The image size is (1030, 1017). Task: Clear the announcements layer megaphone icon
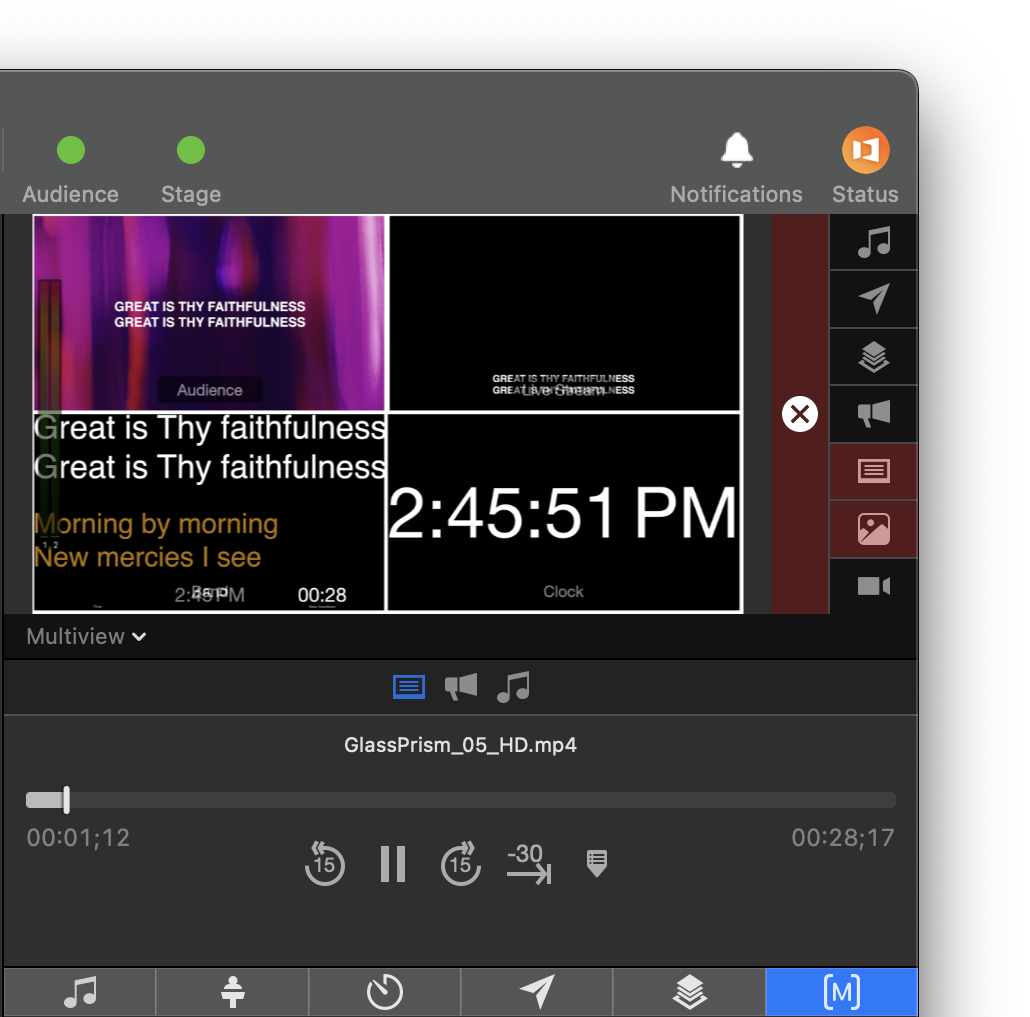873,414
